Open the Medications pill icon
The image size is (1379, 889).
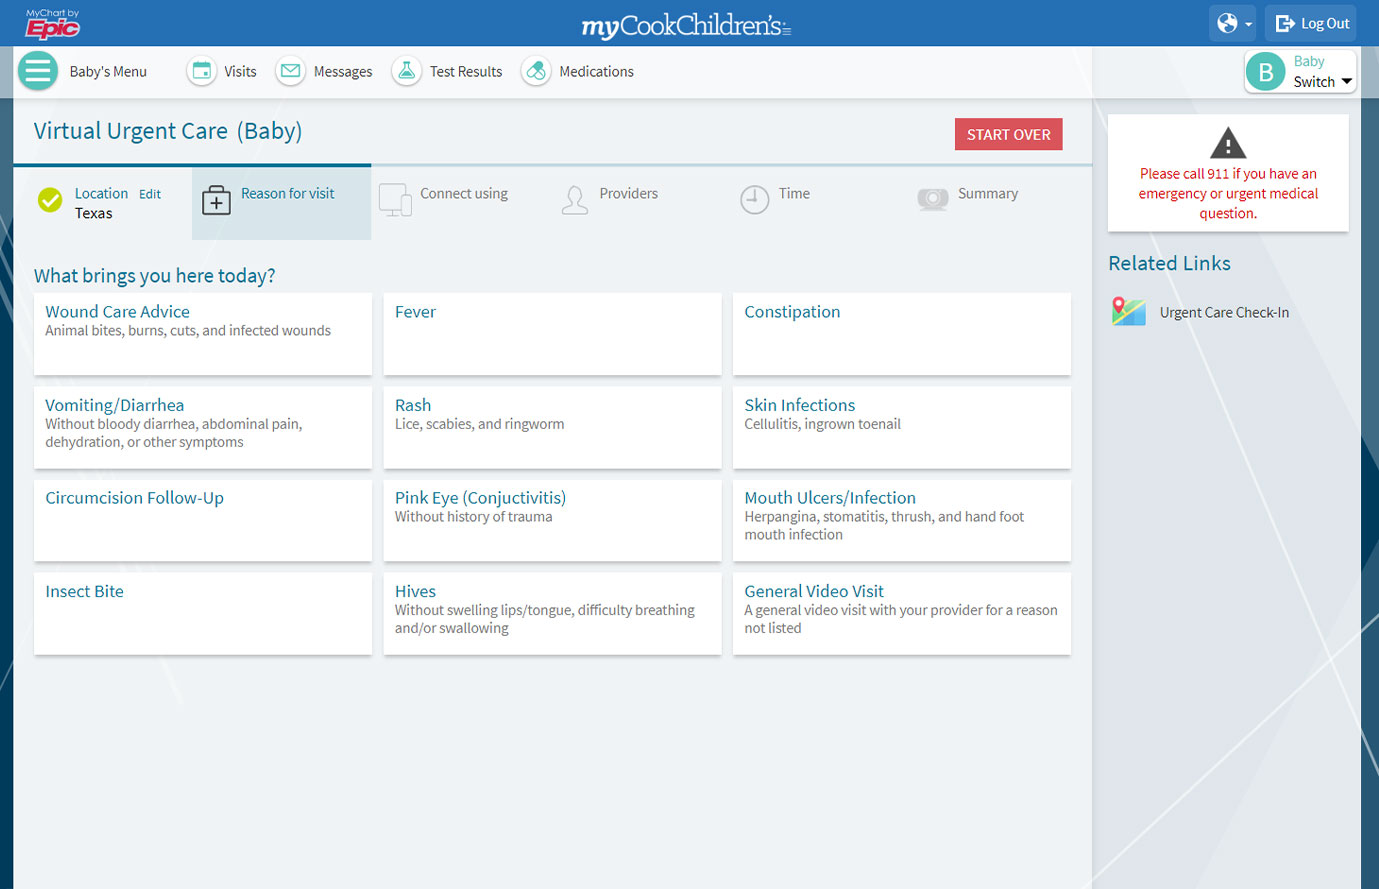[x=536, y=71]
